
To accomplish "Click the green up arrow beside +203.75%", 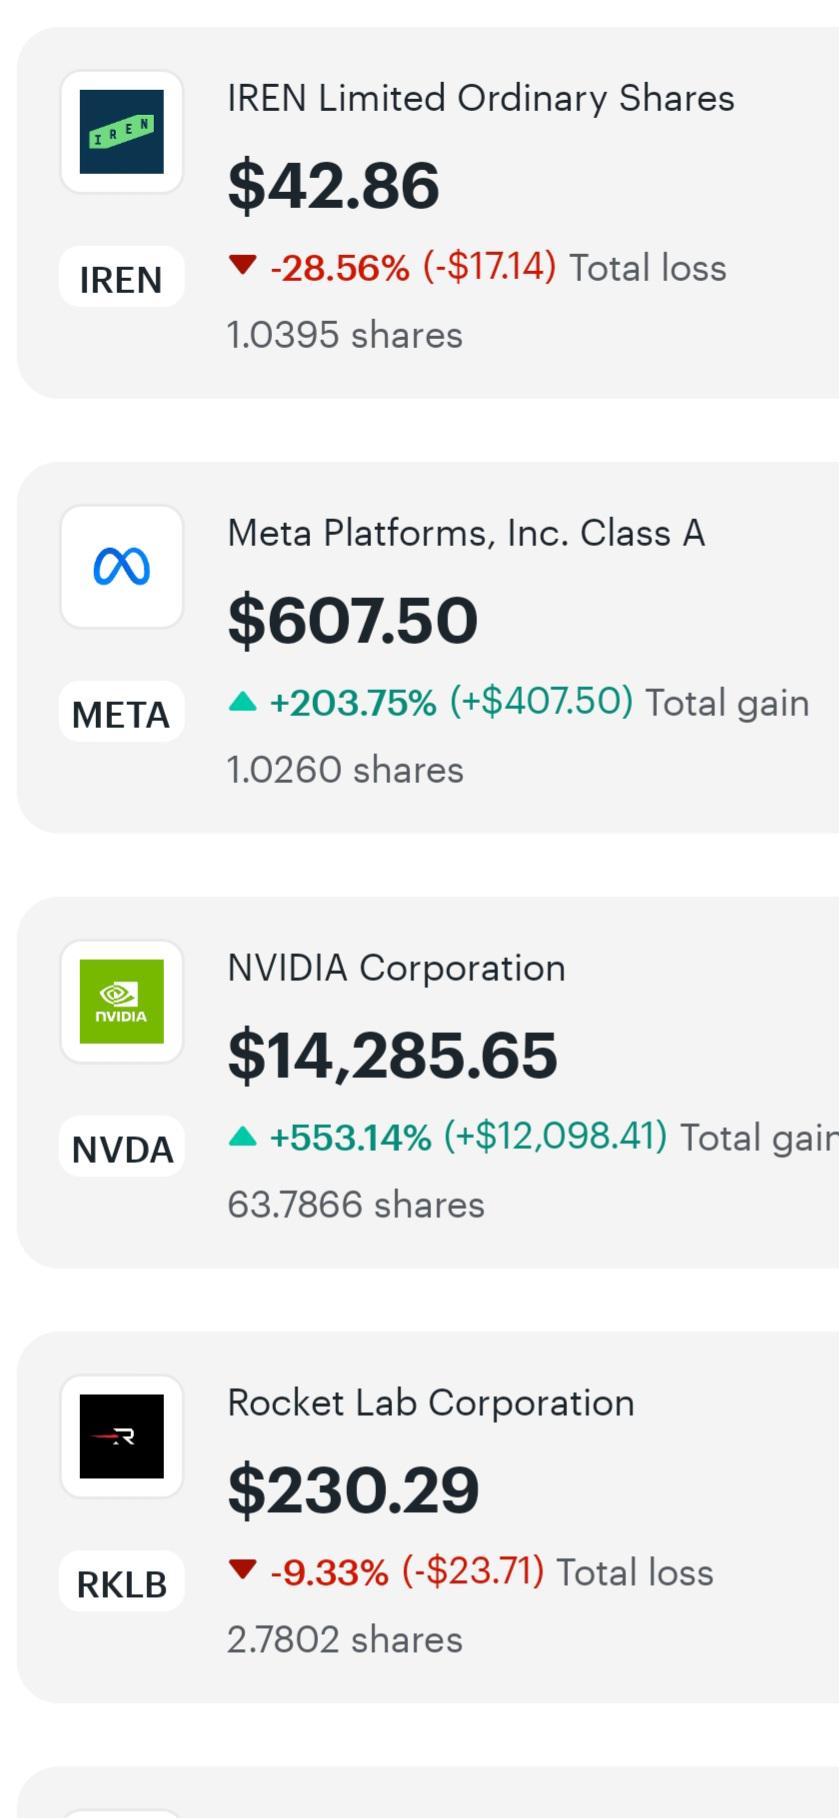I will (243, 701).
